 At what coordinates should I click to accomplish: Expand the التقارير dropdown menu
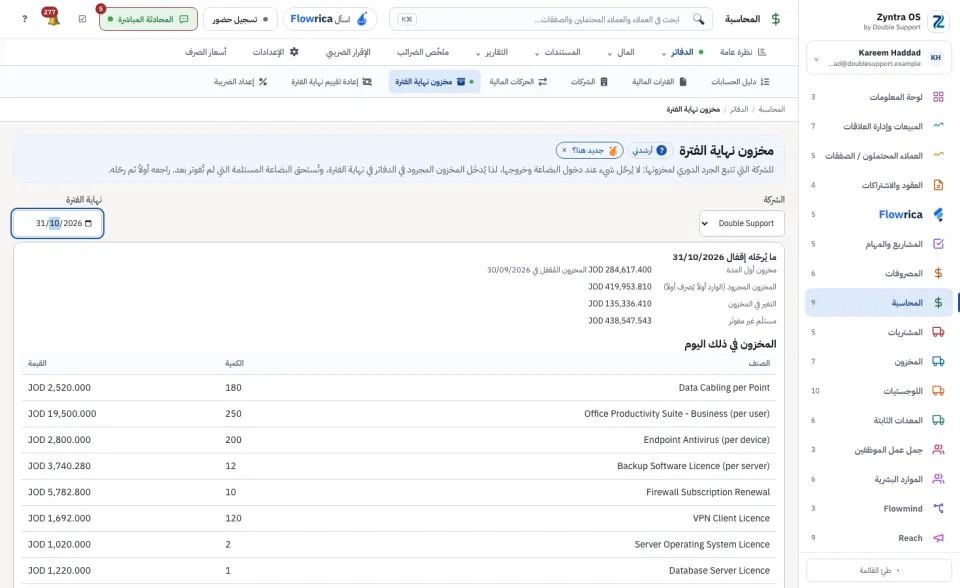coord(492,52)
